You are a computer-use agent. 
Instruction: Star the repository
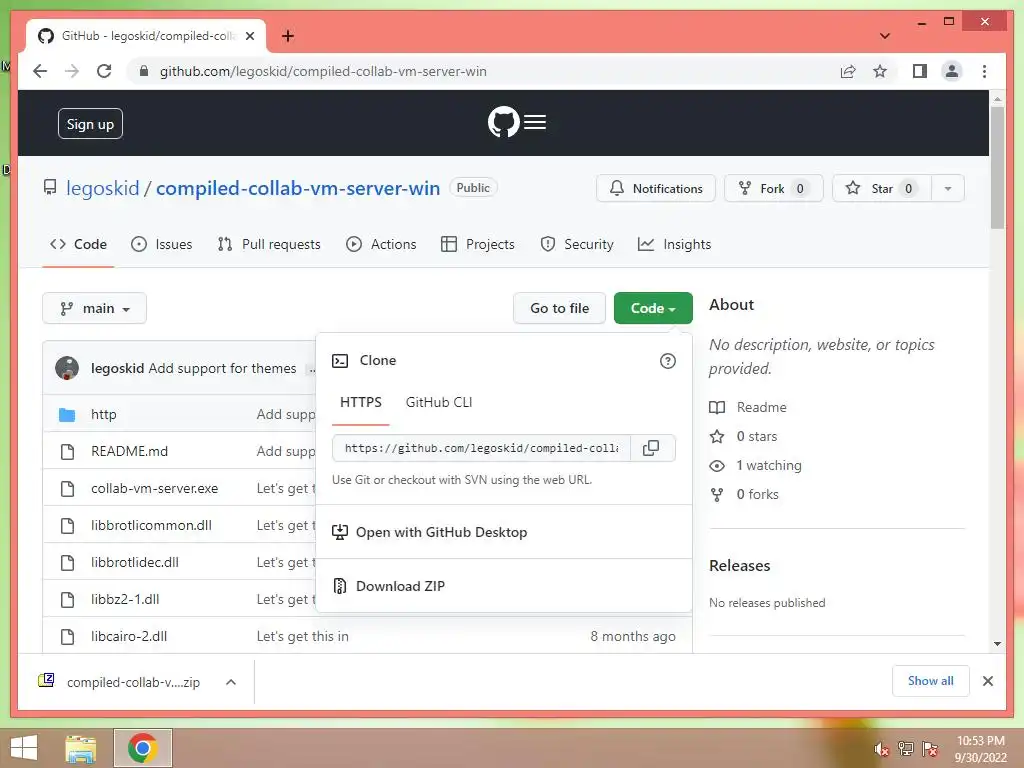[x=882, y=189]
